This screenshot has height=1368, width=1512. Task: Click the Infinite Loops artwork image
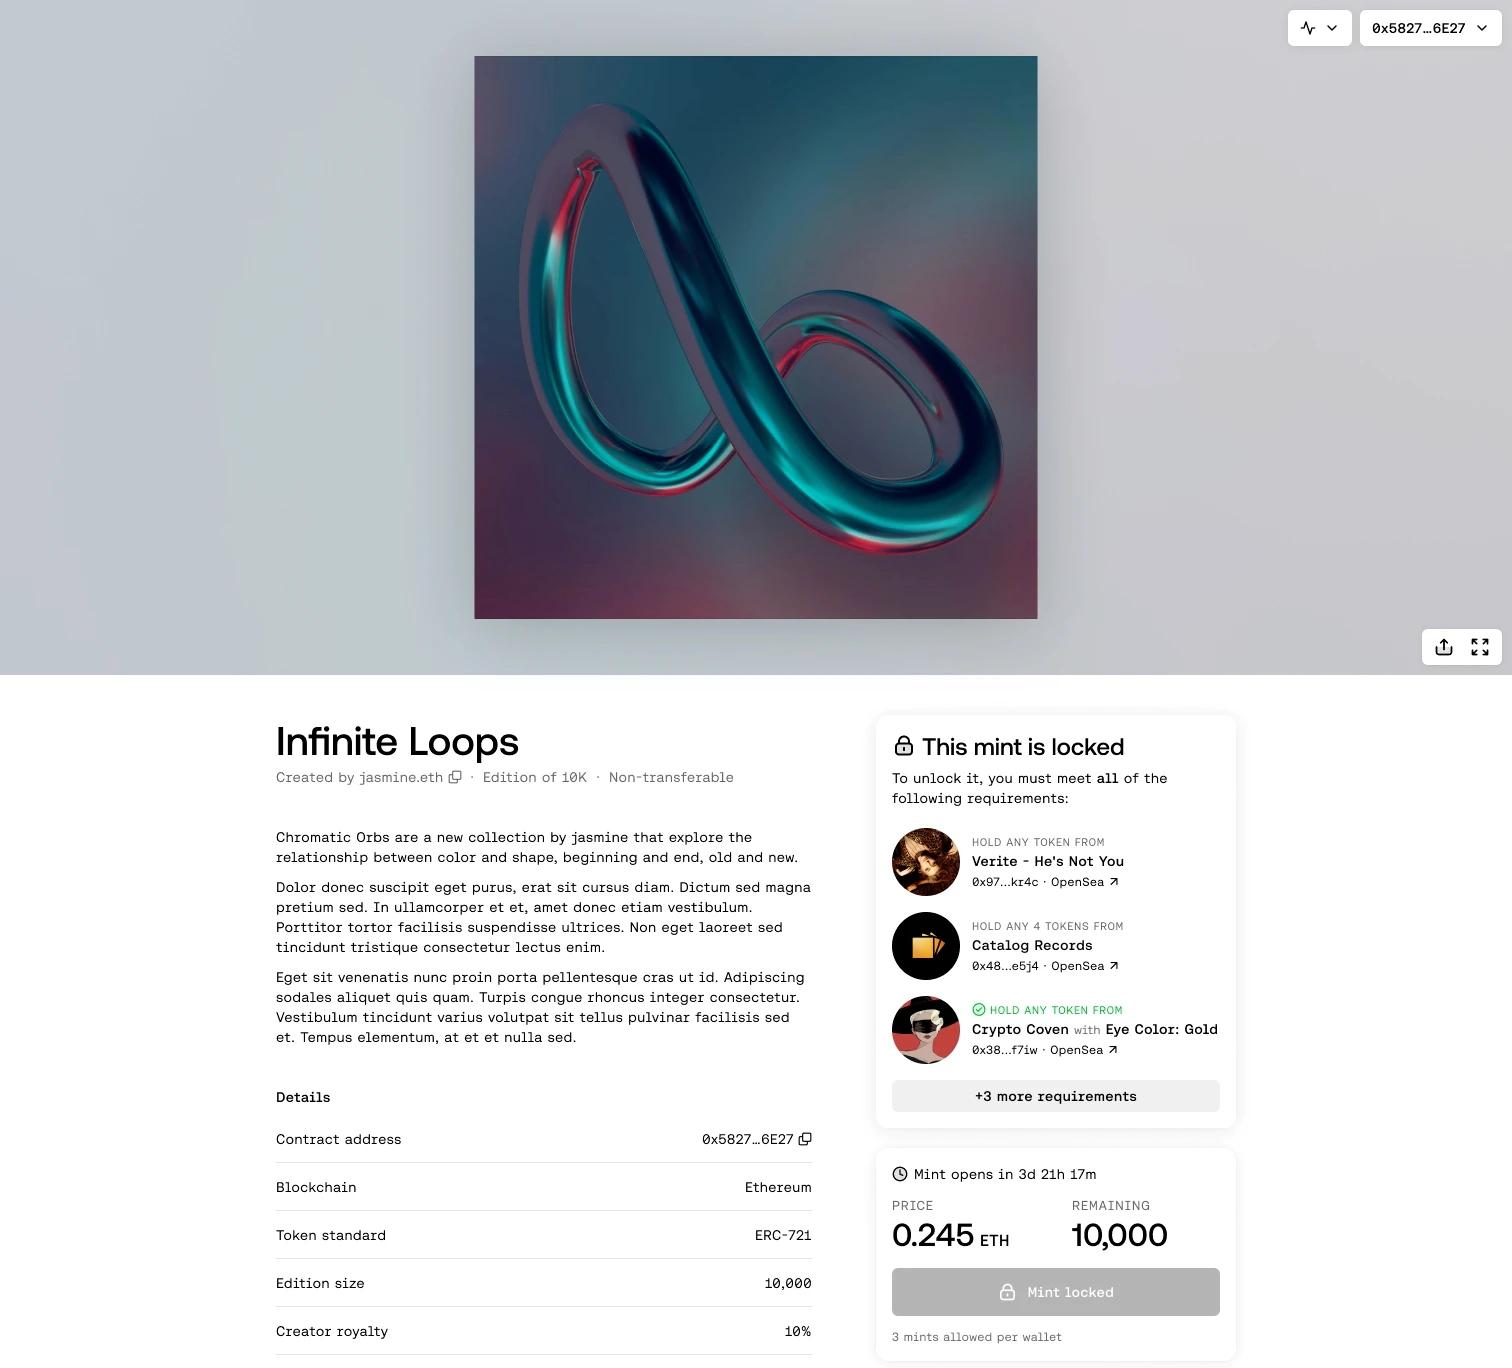756,337
